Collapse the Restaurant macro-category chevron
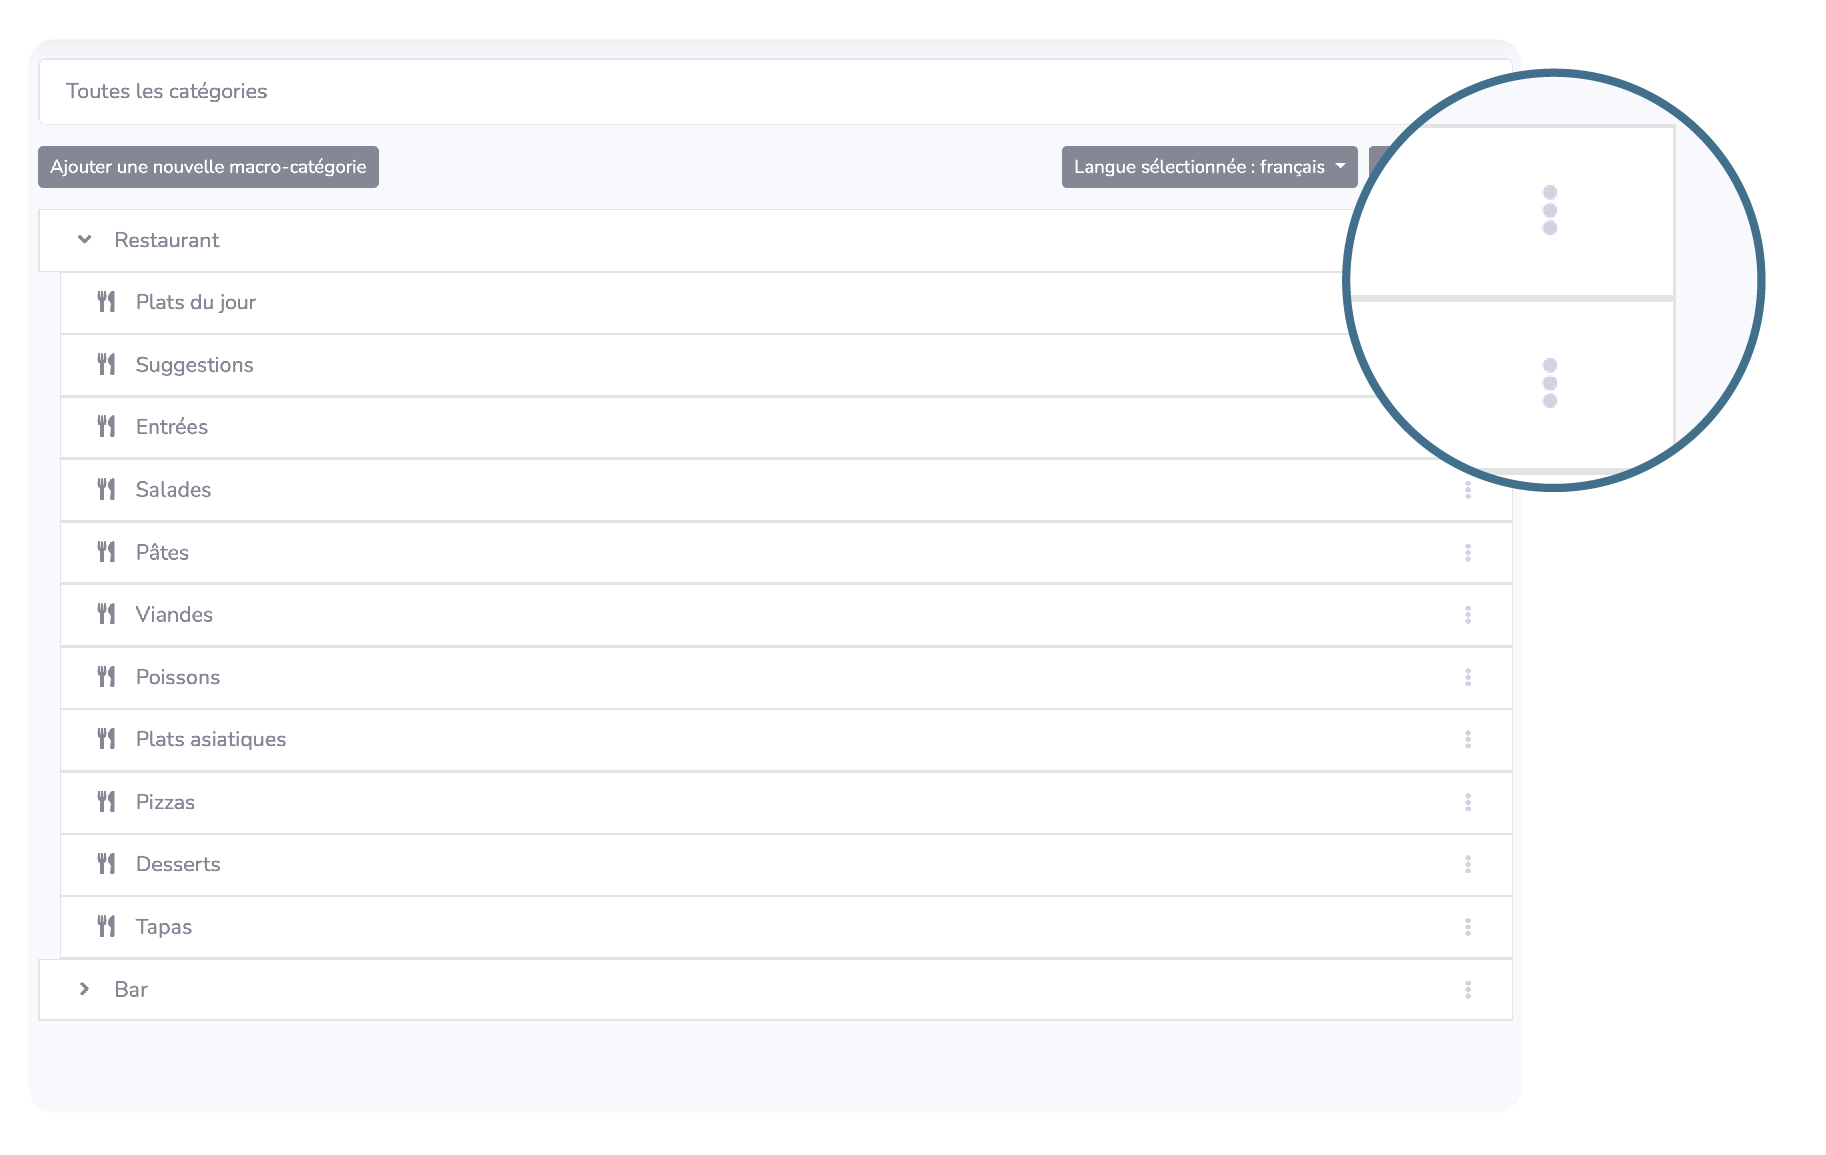 (x=85, y=240)
